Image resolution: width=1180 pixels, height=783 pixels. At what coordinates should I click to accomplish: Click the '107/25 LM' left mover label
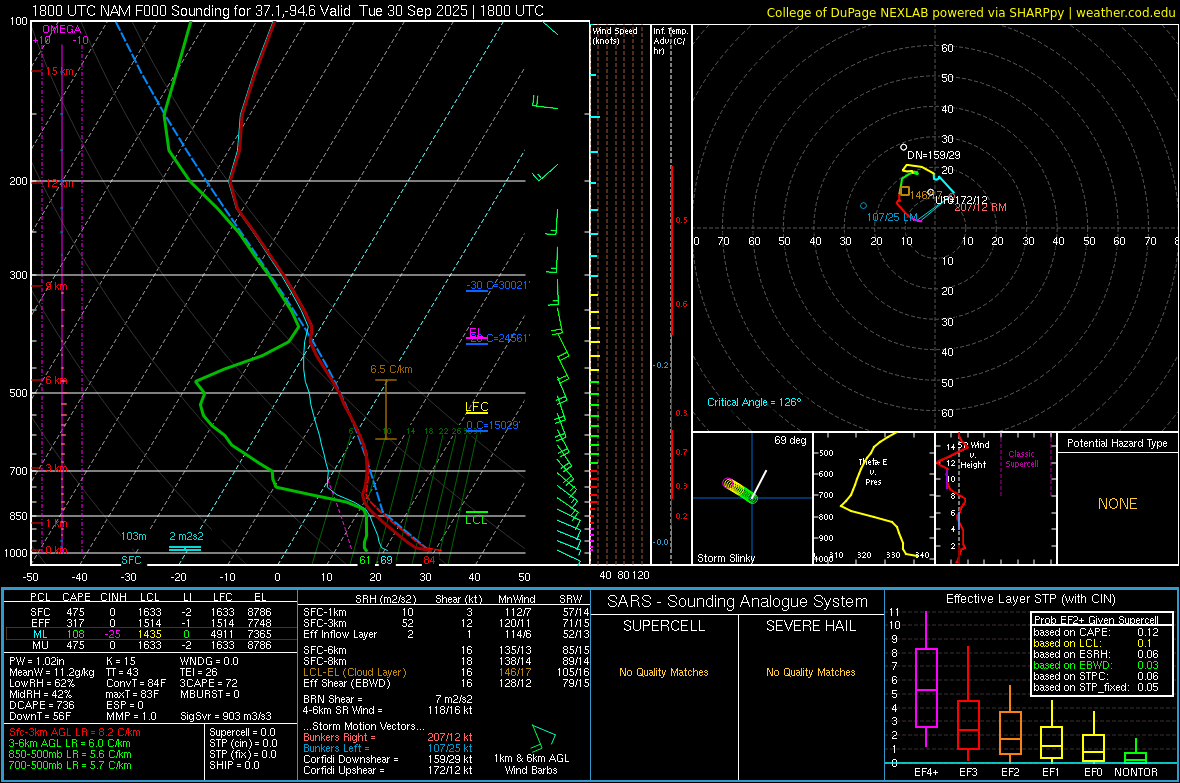[x=893, y=217]
